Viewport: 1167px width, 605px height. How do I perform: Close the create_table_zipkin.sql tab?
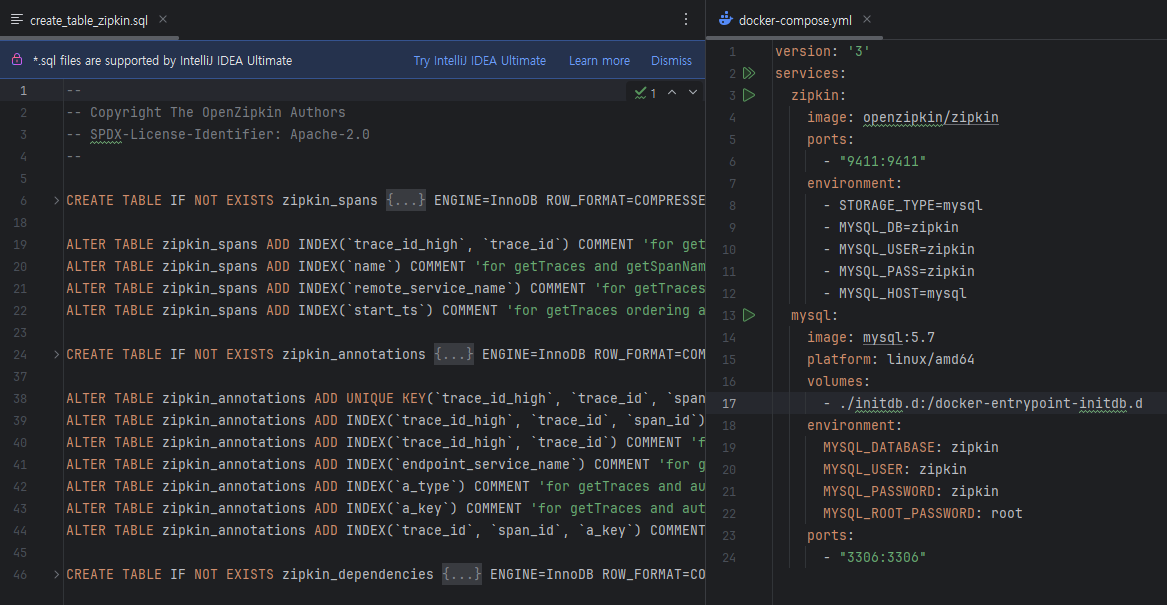coord(163,19)
